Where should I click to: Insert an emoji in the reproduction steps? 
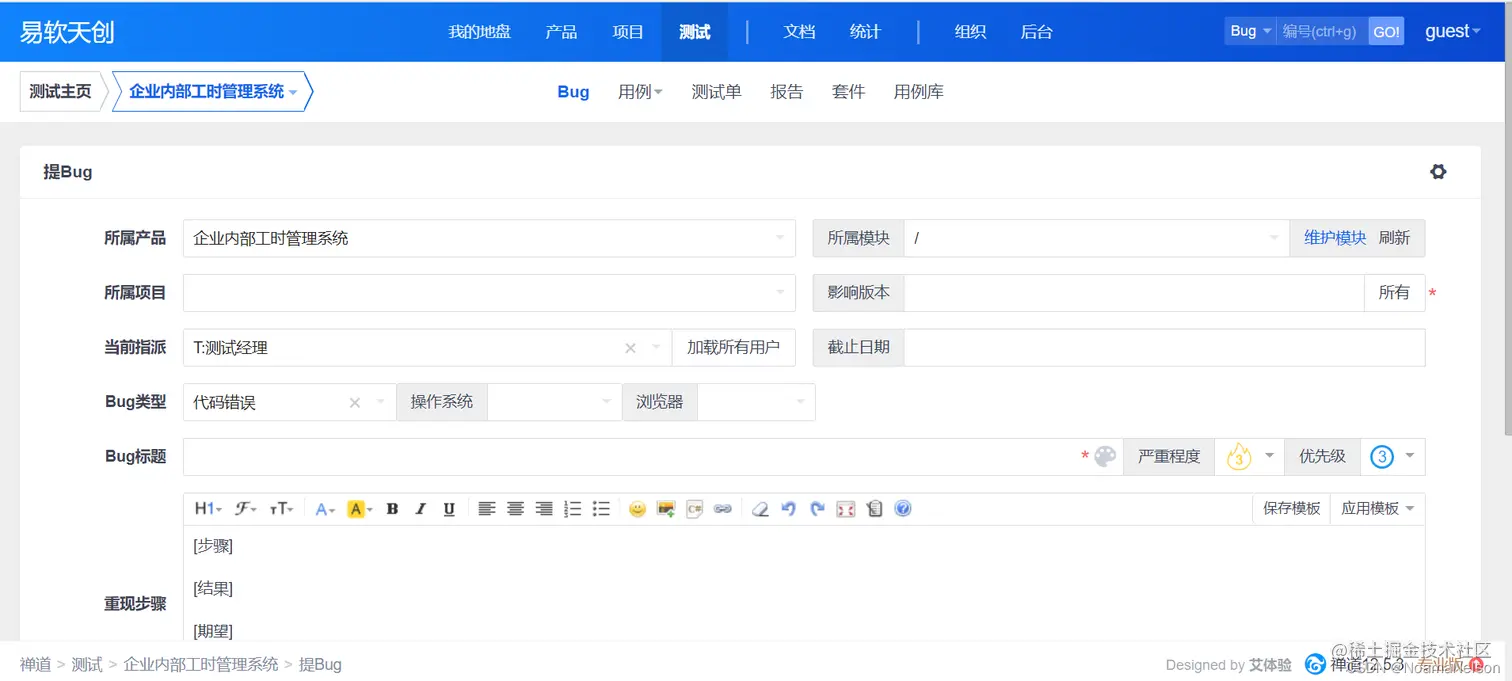(637, 509)
